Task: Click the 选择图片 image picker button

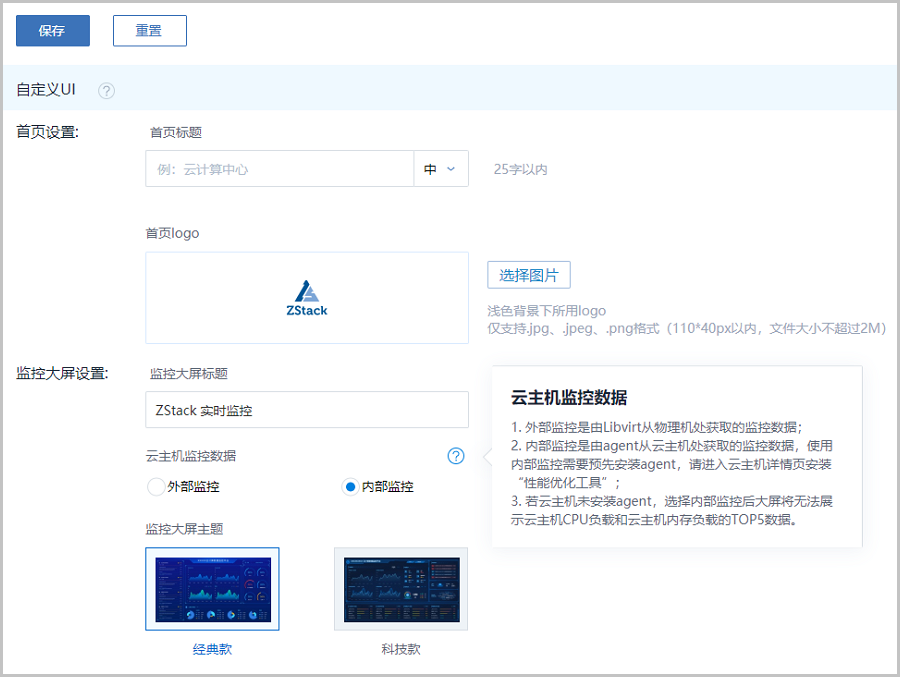Action: (528, 274)
